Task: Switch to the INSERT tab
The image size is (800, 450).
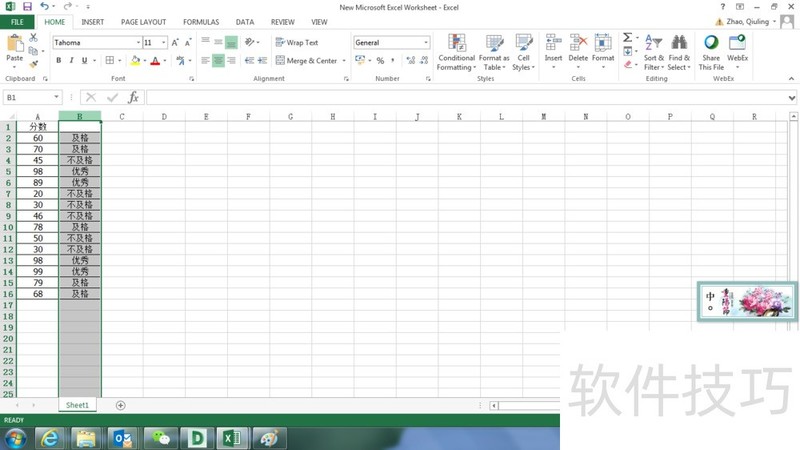Action: point(92,22)
